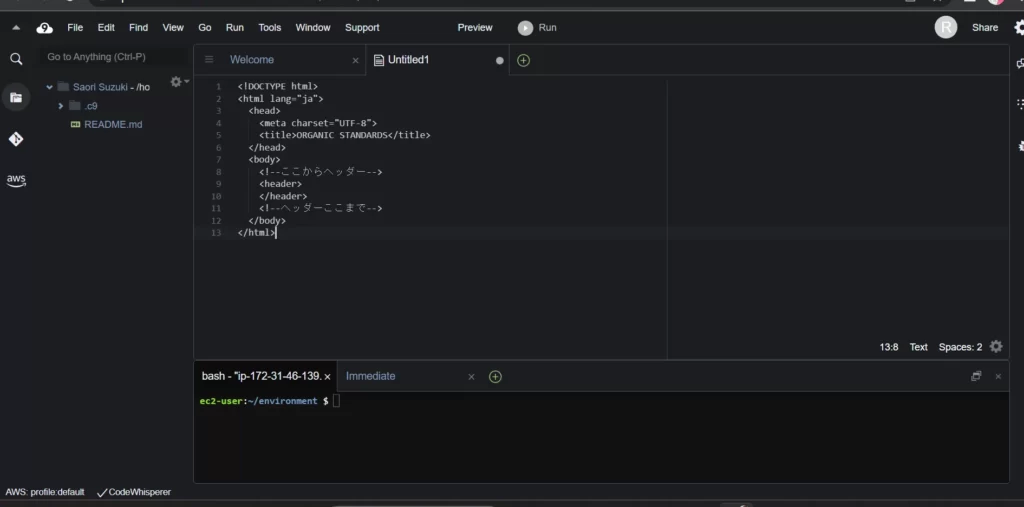Close the bash terminal tab
Viewport: 1024px width, 507px height.
[327, 377]
